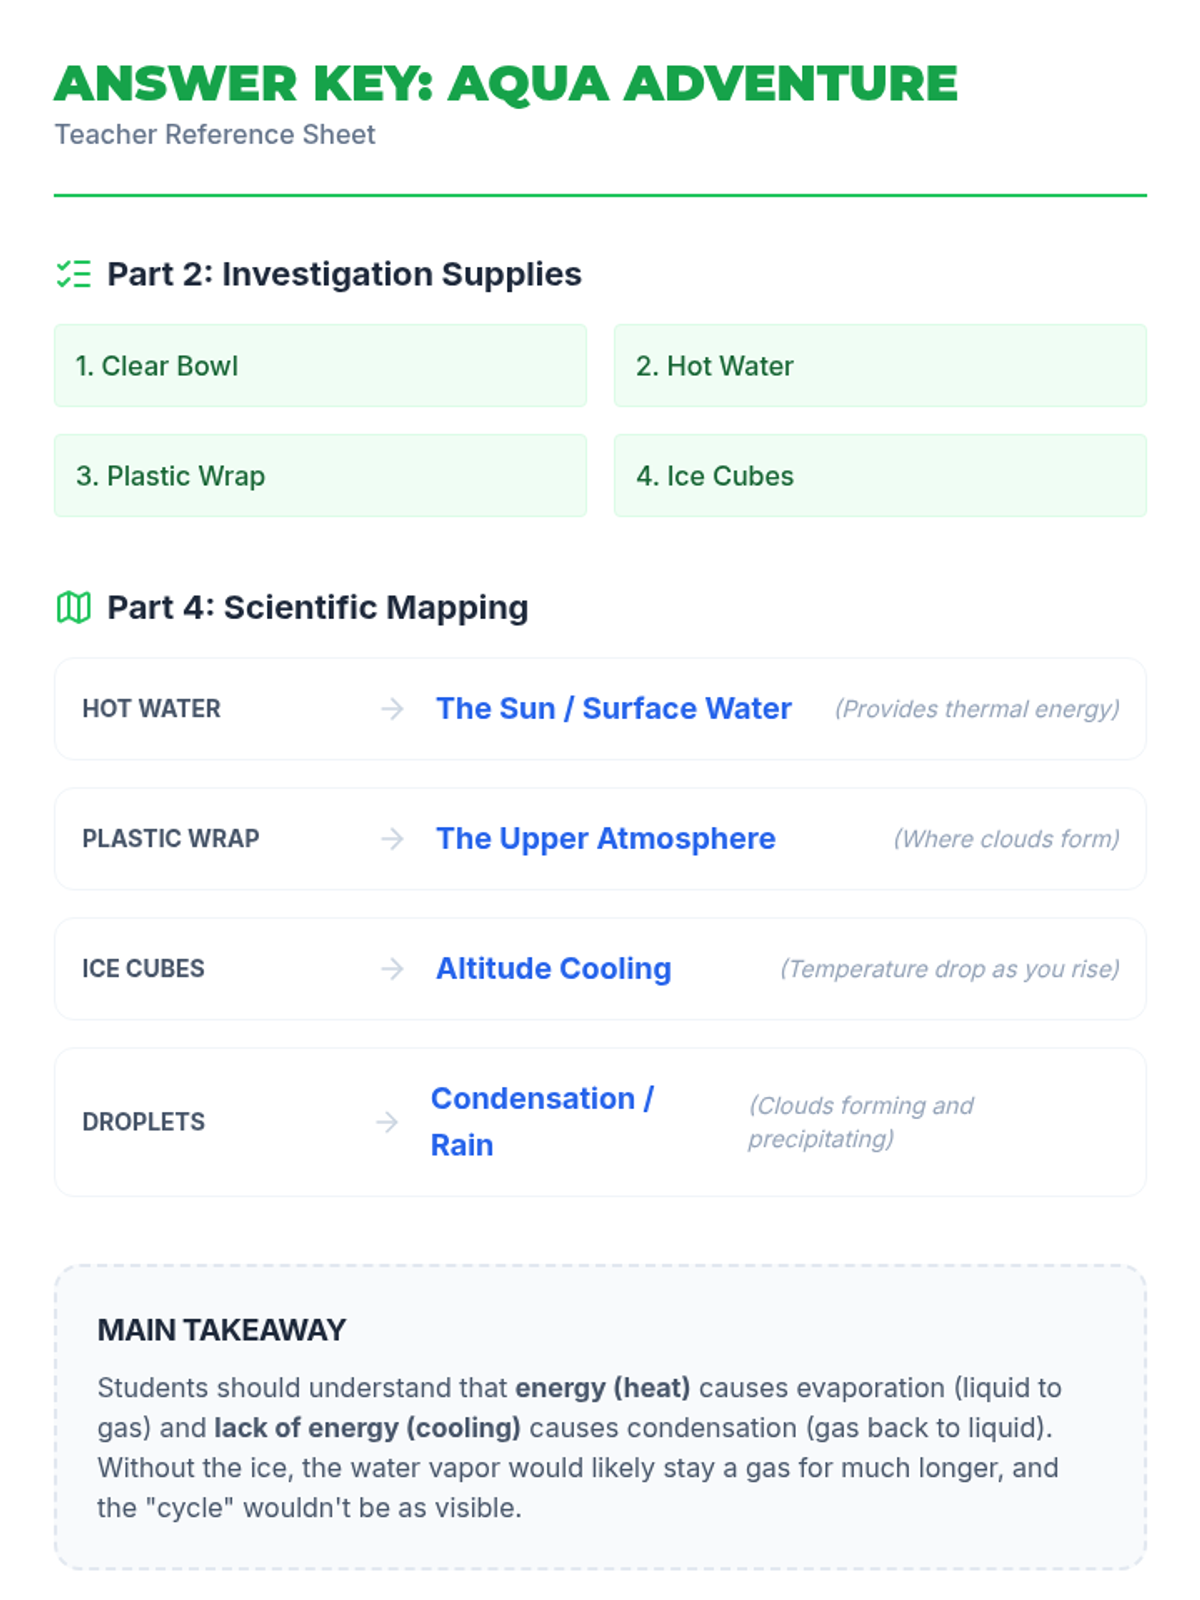Click the Part 2: Investigation Supplies heading
Viewport: 1200px width, 1600px height.
coord(344,274)
